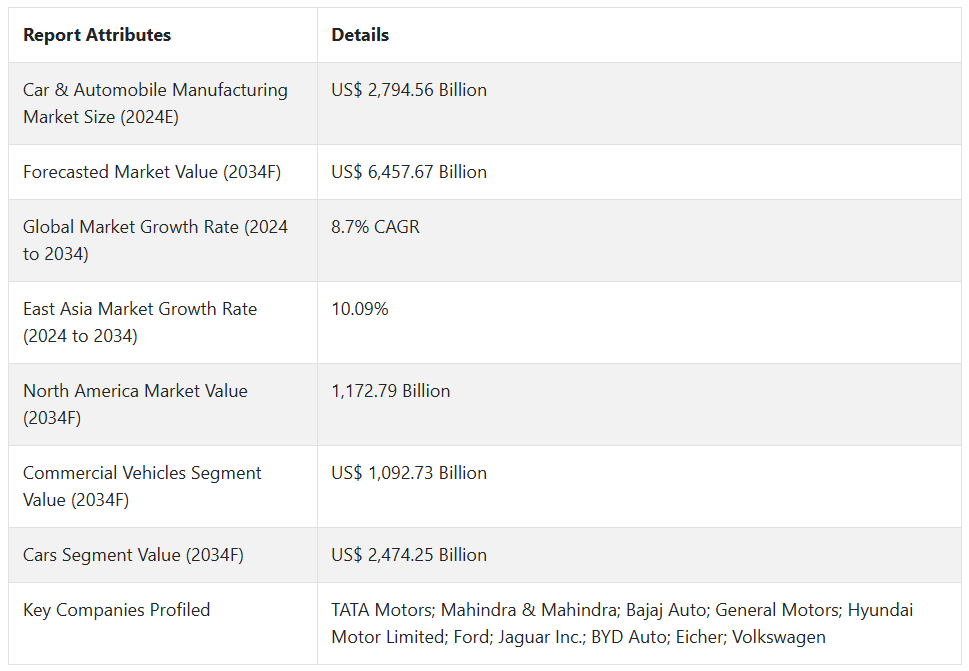Screen dimensions: 969x671
Task: Select the Commercial Vehicles Segment Value cell
Action: (142, 486)
